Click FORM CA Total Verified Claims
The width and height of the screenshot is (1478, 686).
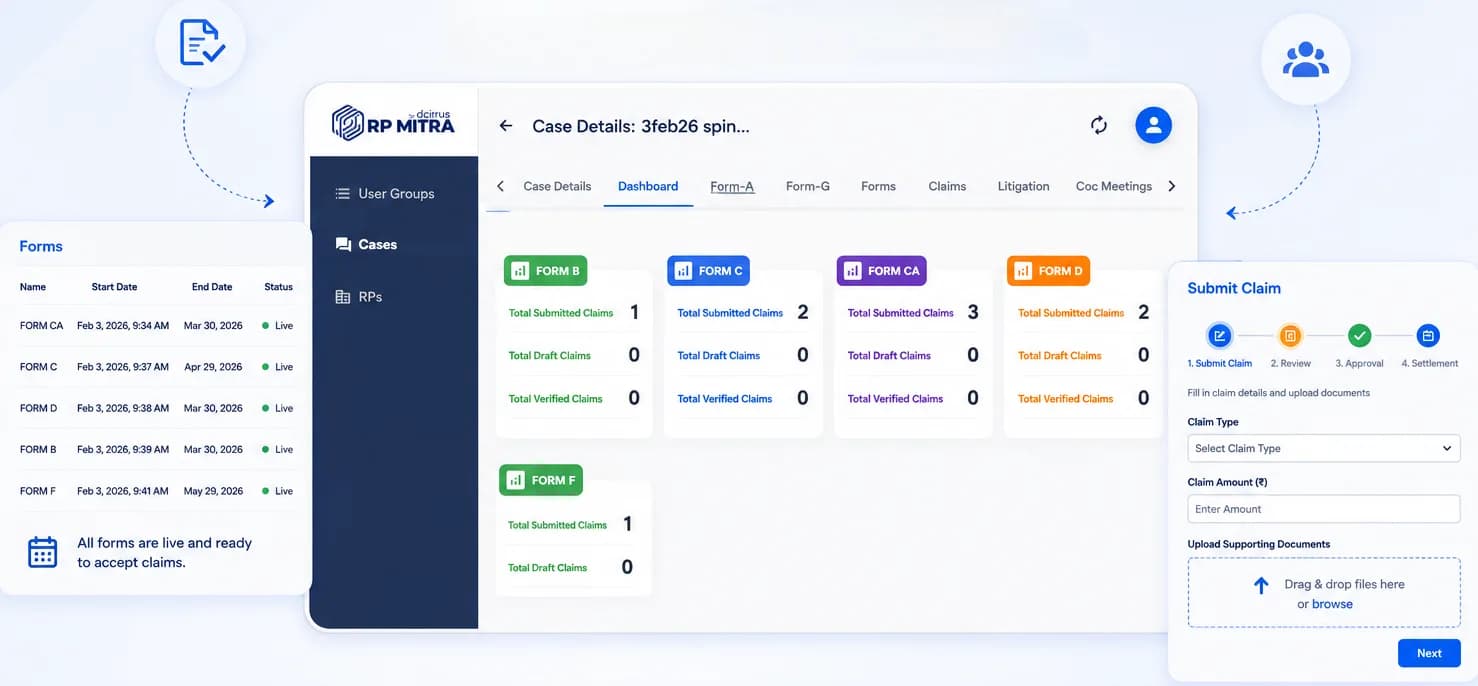coord(895,399)
